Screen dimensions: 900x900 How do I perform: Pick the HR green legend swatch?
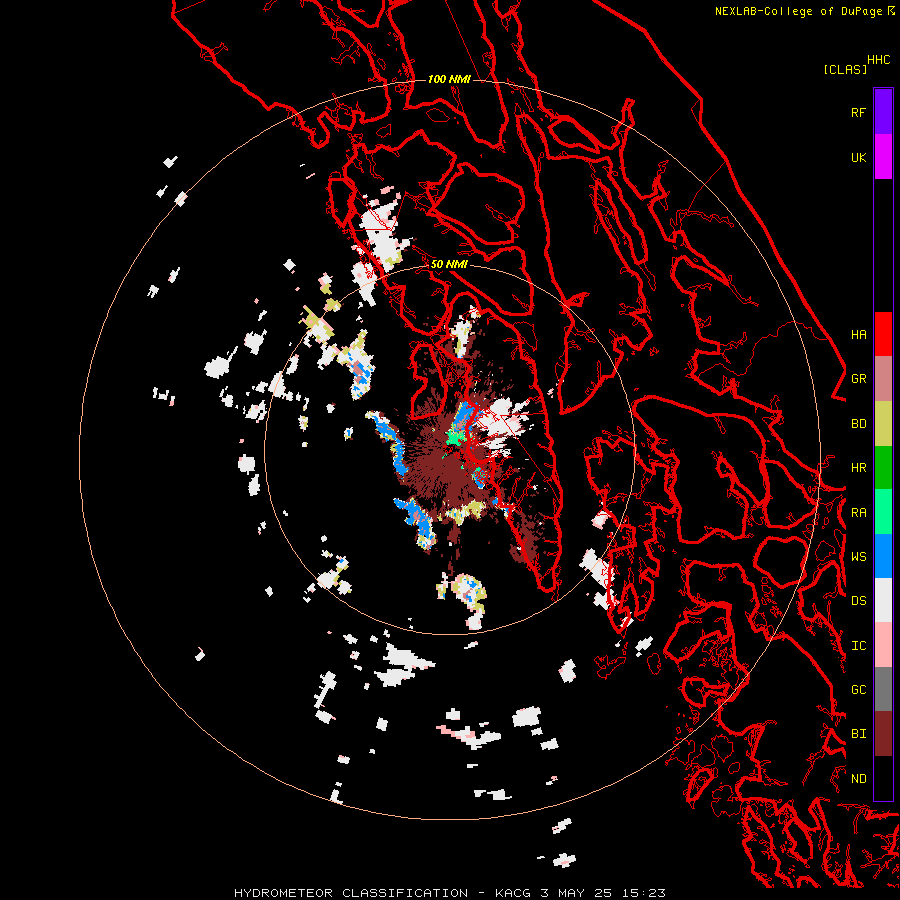coord(883,468)
